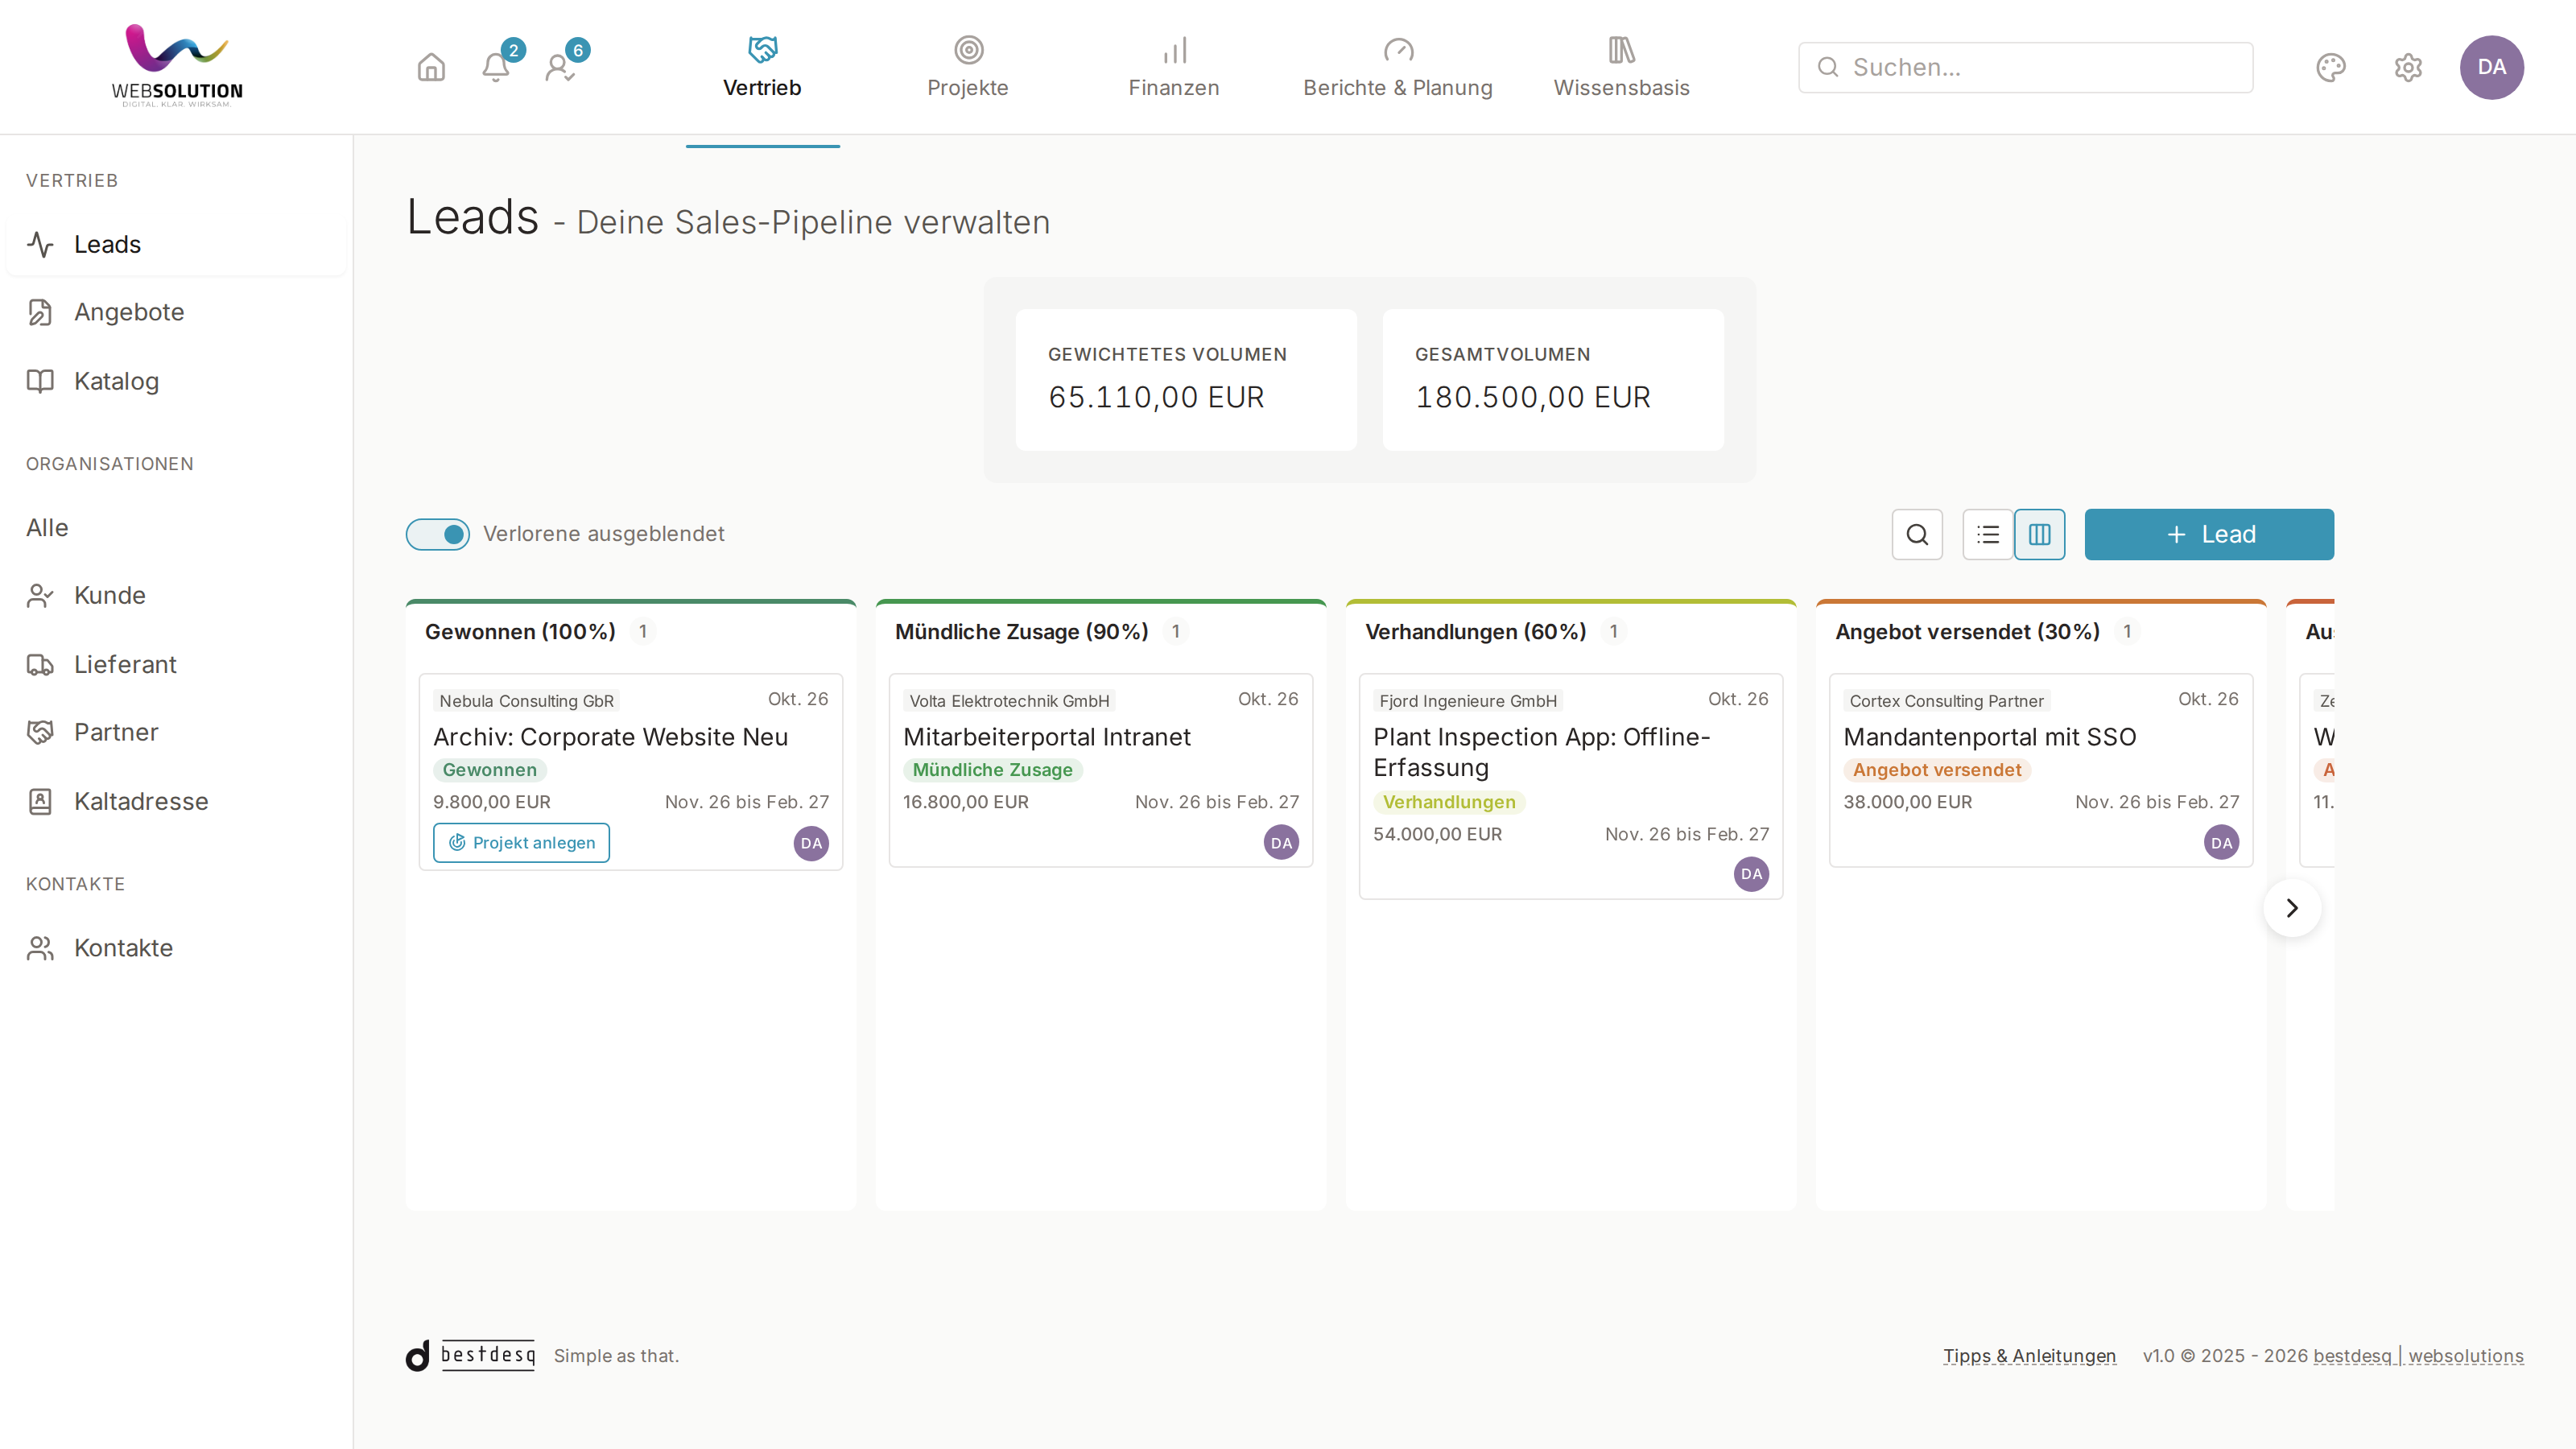The height and width of the screenshot is (1449, 2576).
Task: Focus the Suchen search field
Action: (x=2025, y=67)
